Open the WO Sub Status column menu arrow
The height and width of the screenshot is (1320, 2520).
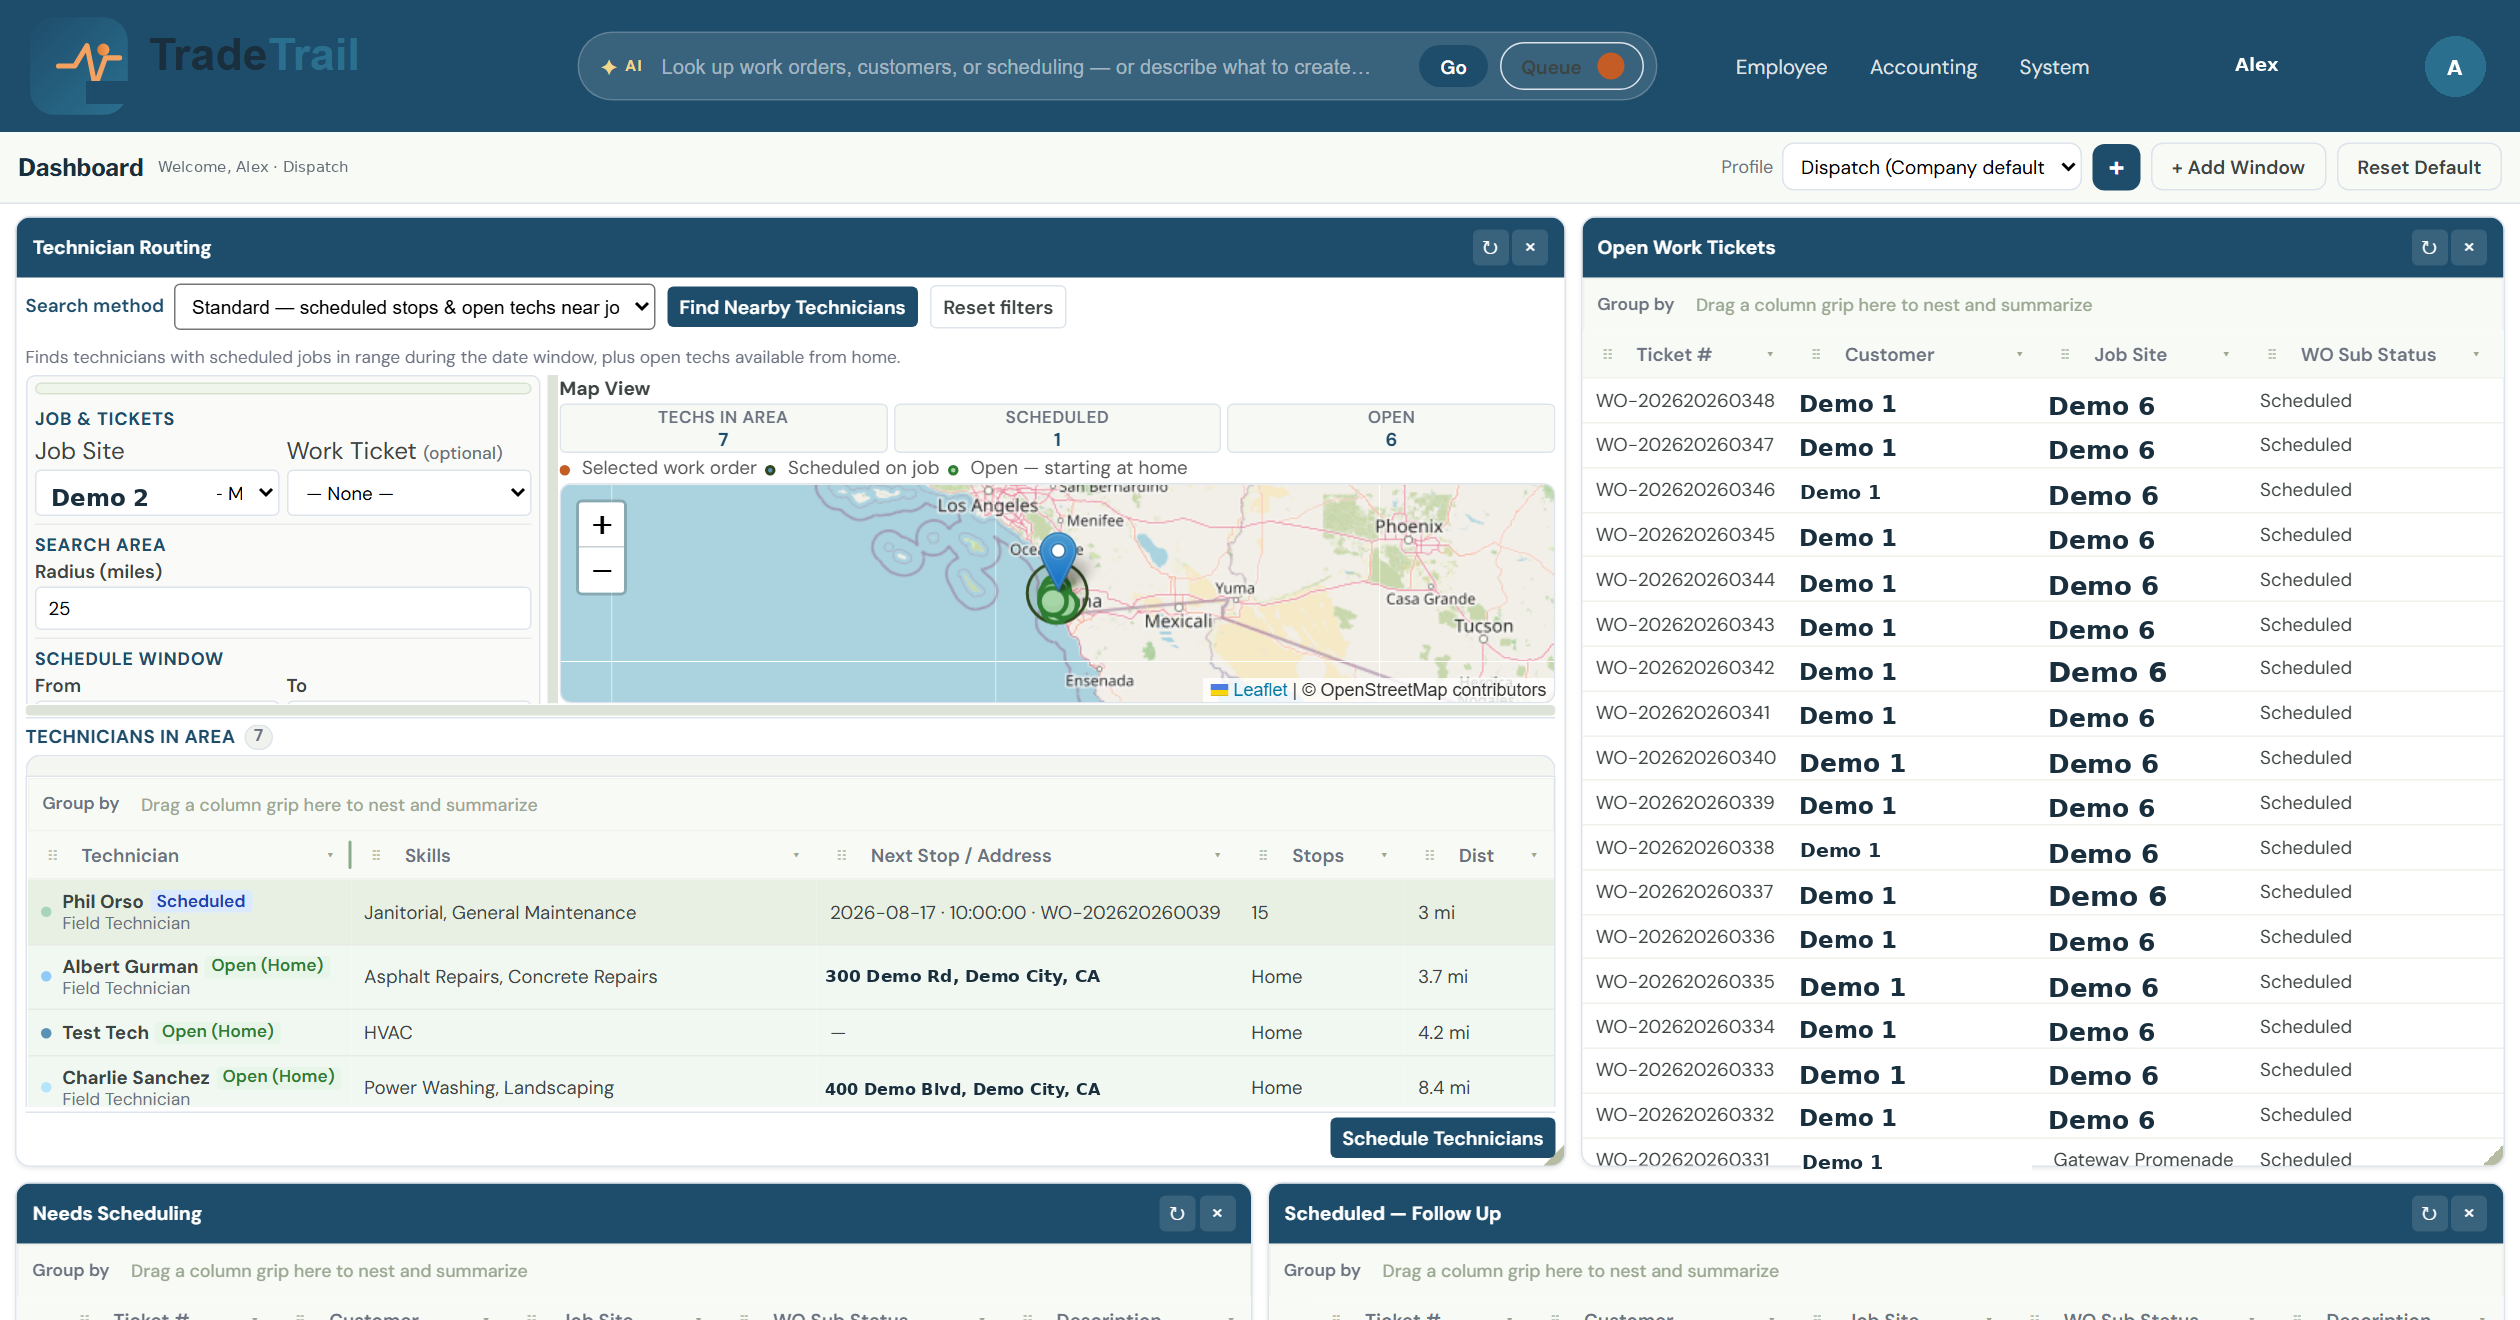pos(2476,355)
